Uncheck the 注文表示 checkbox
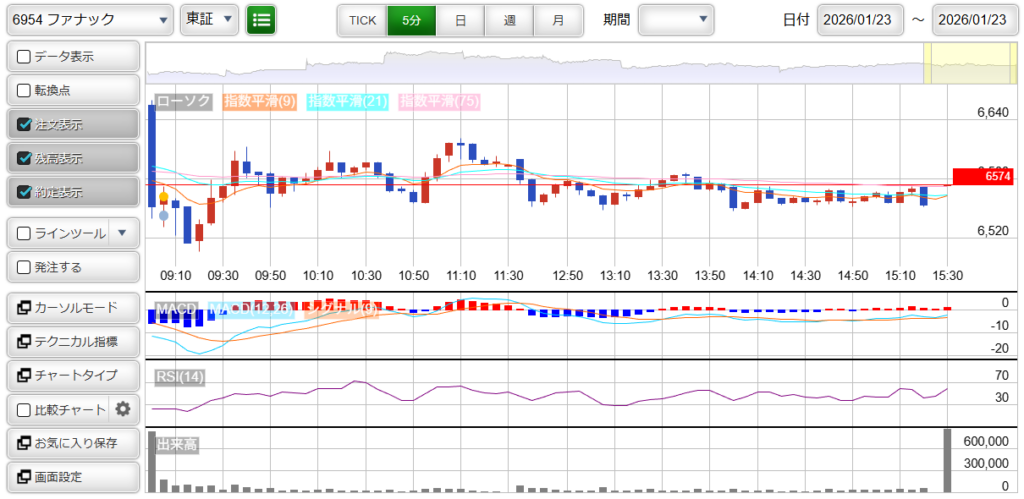 (x=25, y=125)
